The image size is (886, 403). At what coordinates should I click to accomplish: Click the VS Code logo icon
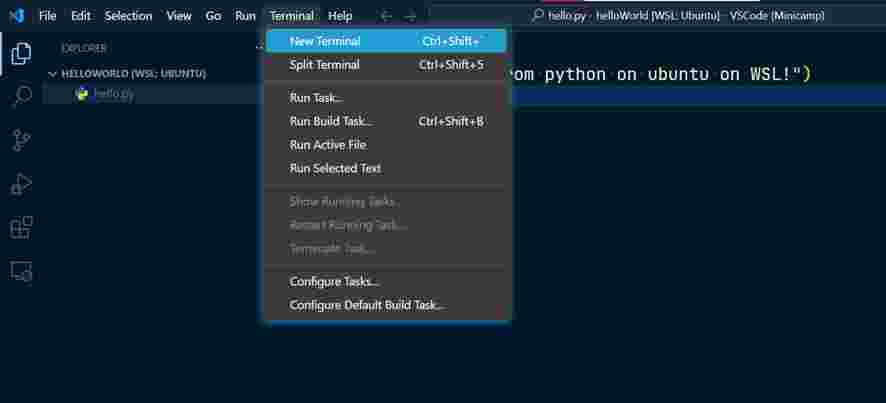pos(16,16)
